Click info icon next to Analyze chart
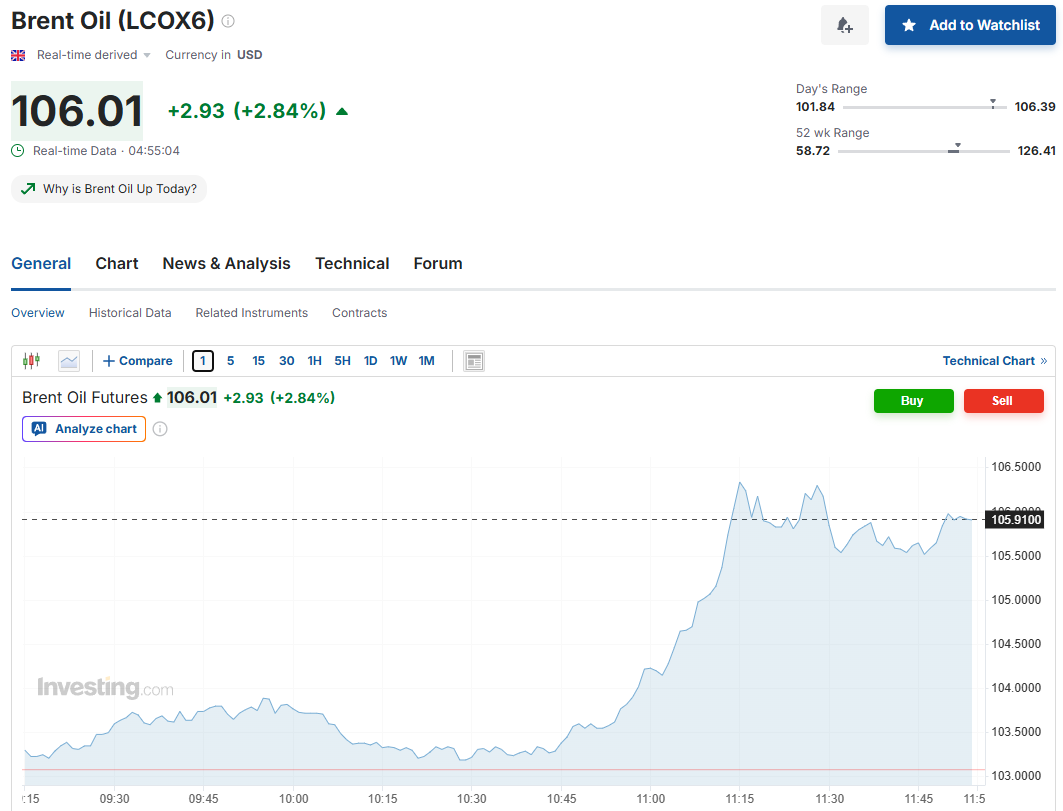The height and width of the screenshot is (811, 1063). click(160, 429)
